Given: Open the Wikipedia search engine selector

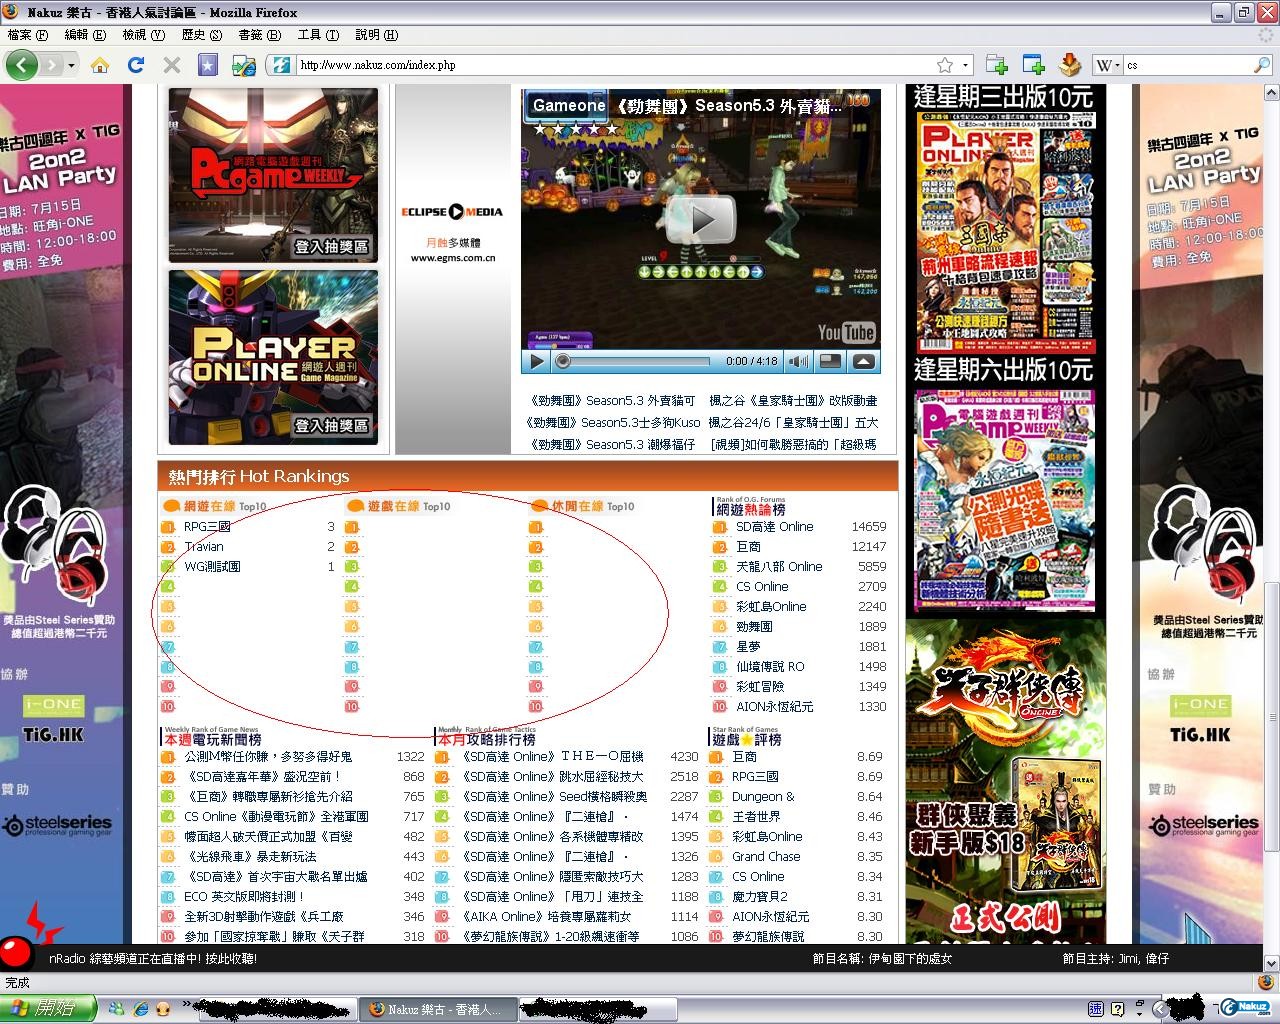Looking at the screenshot, I should (1107, 65).
